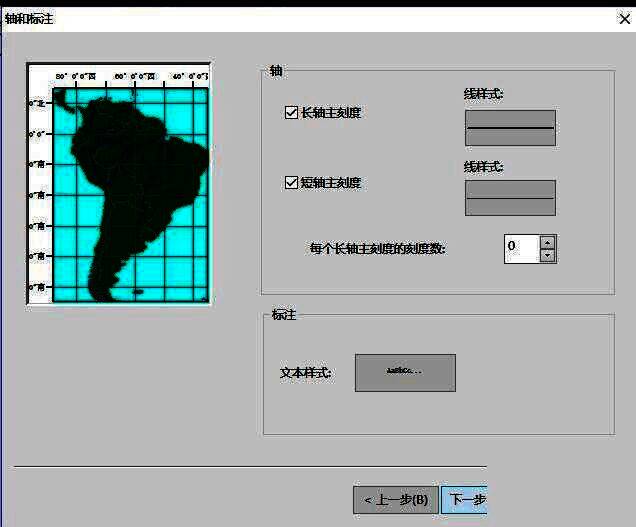636x527 pixels.
Task: Proceed with the 下一步 button
Action: point(465,500)
